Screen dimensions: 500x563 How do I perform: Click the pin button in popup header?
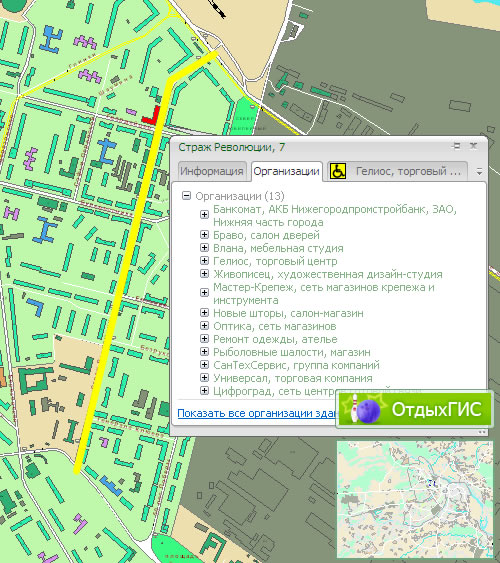point(457,146)
